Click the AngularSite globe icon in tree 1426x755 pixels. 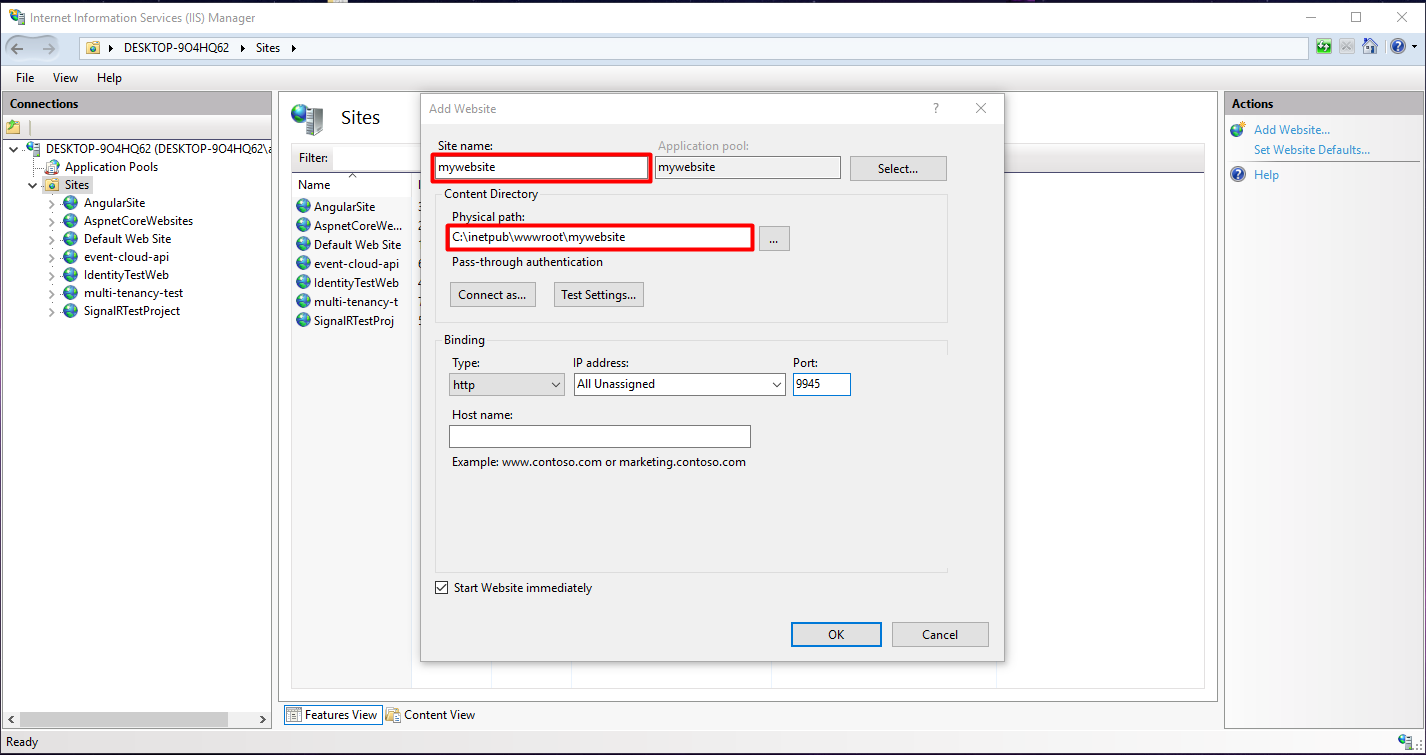pyautogui.click(x=70, y=203)
